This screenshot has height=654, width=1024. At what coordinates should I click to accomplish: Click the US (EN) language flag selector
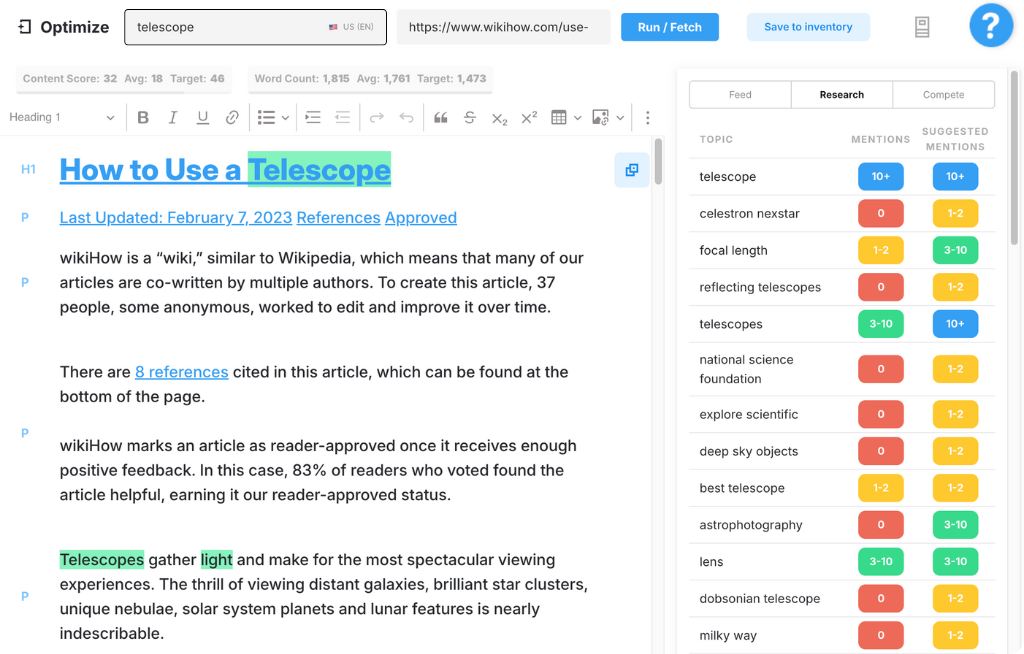(351, 27)
